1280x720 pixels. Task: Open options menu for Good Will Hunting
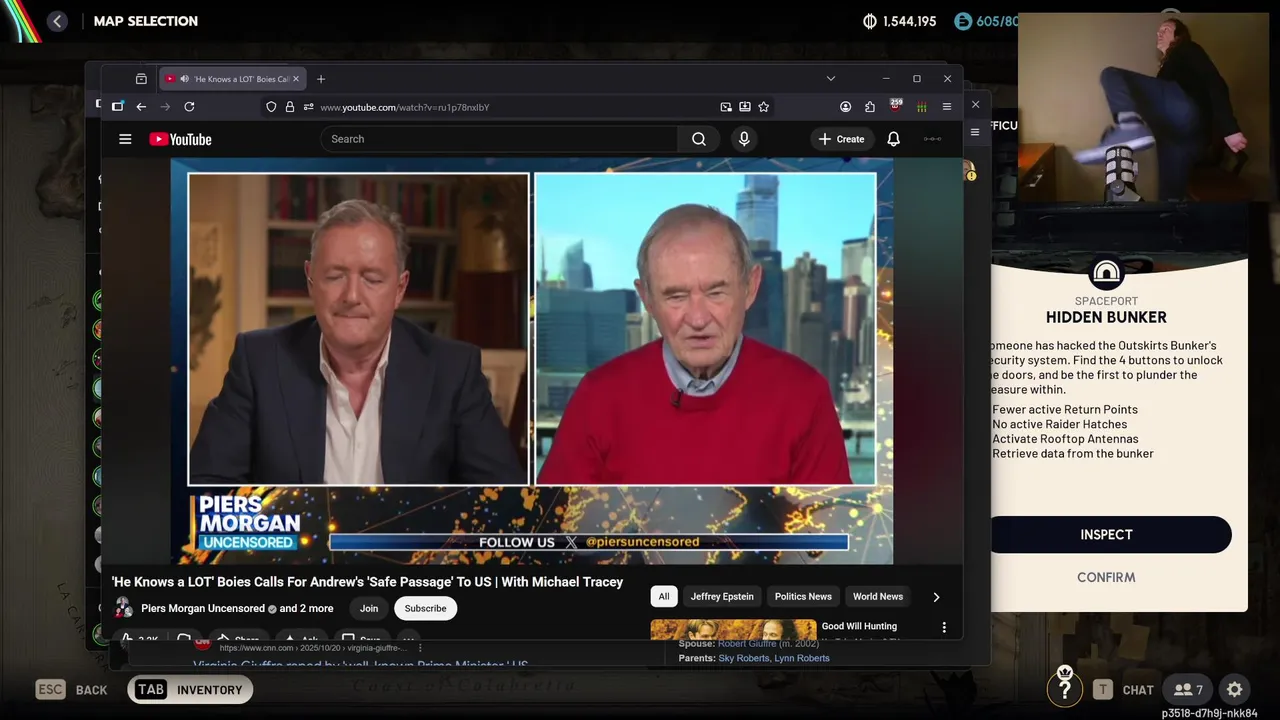pos(944,627)
